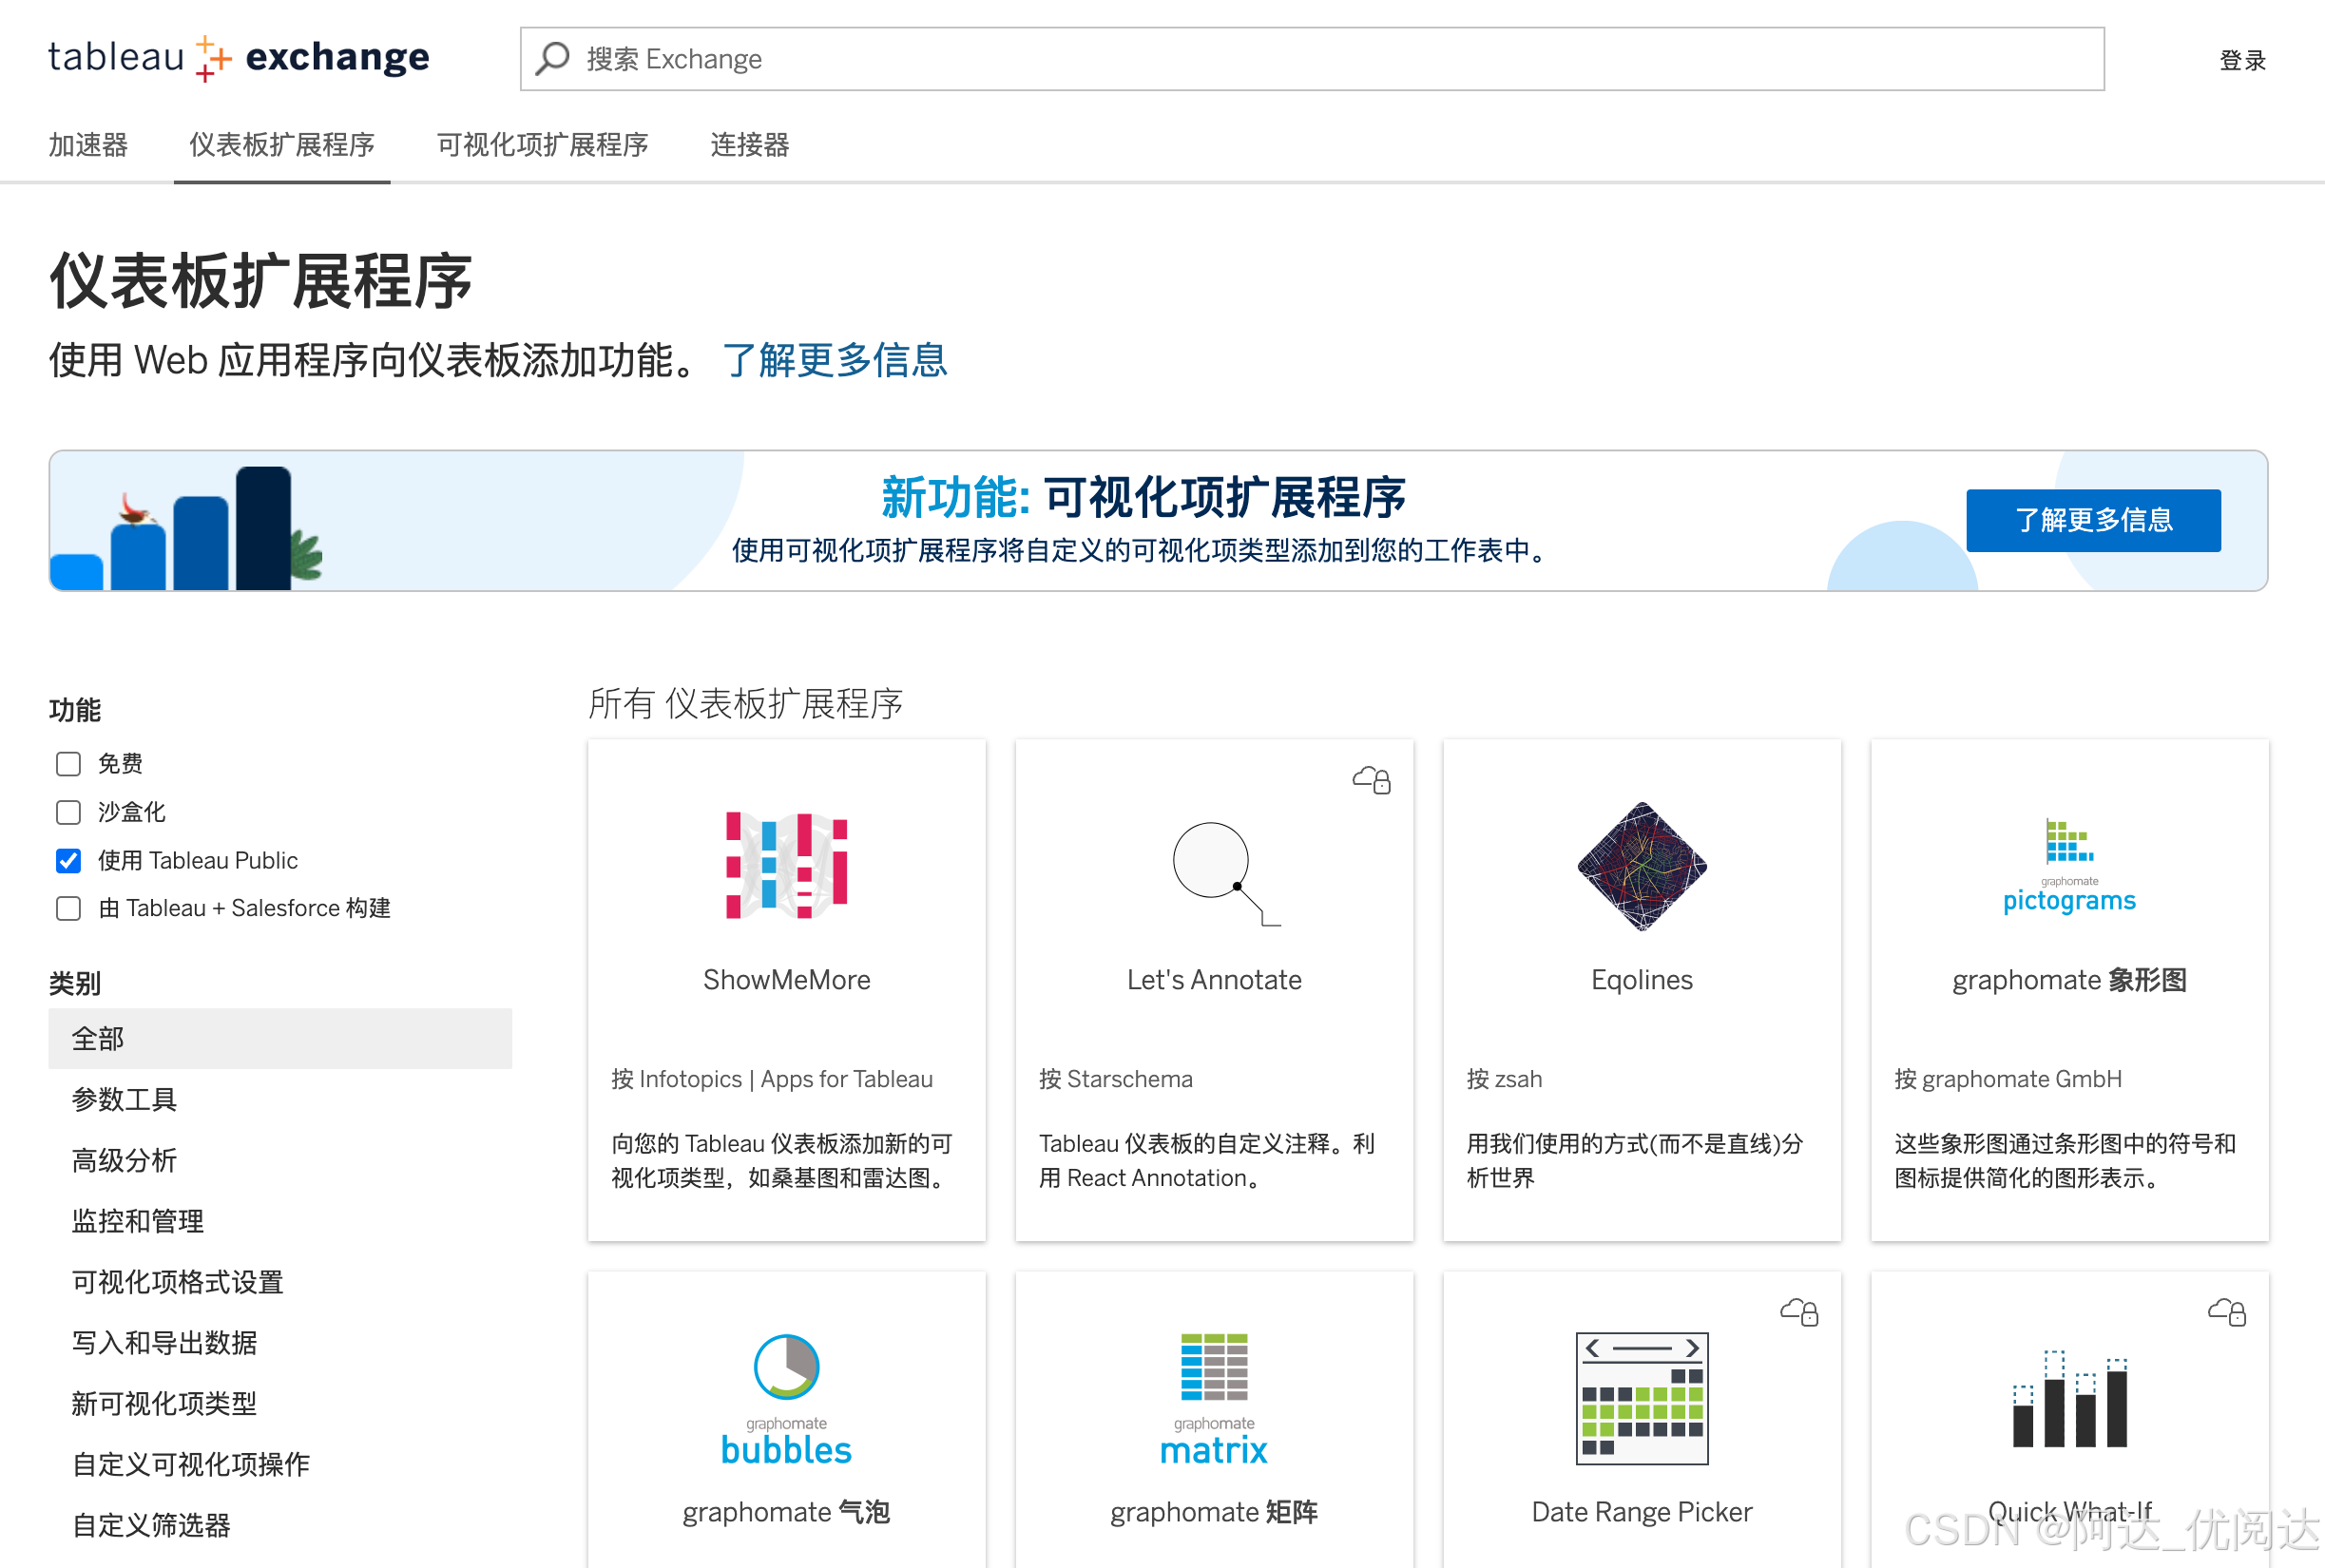Open the graphomate 矩阵 title link
Screen dimensions: 2325x1568
click(x=1213, y=1512)
